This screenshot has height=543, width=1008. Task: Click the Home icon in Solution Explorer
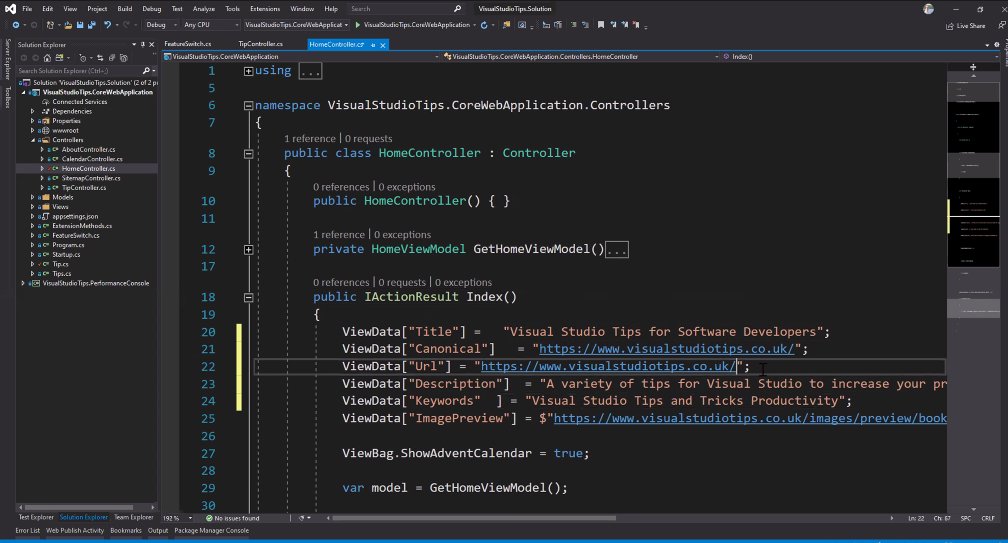click(47, 58)
